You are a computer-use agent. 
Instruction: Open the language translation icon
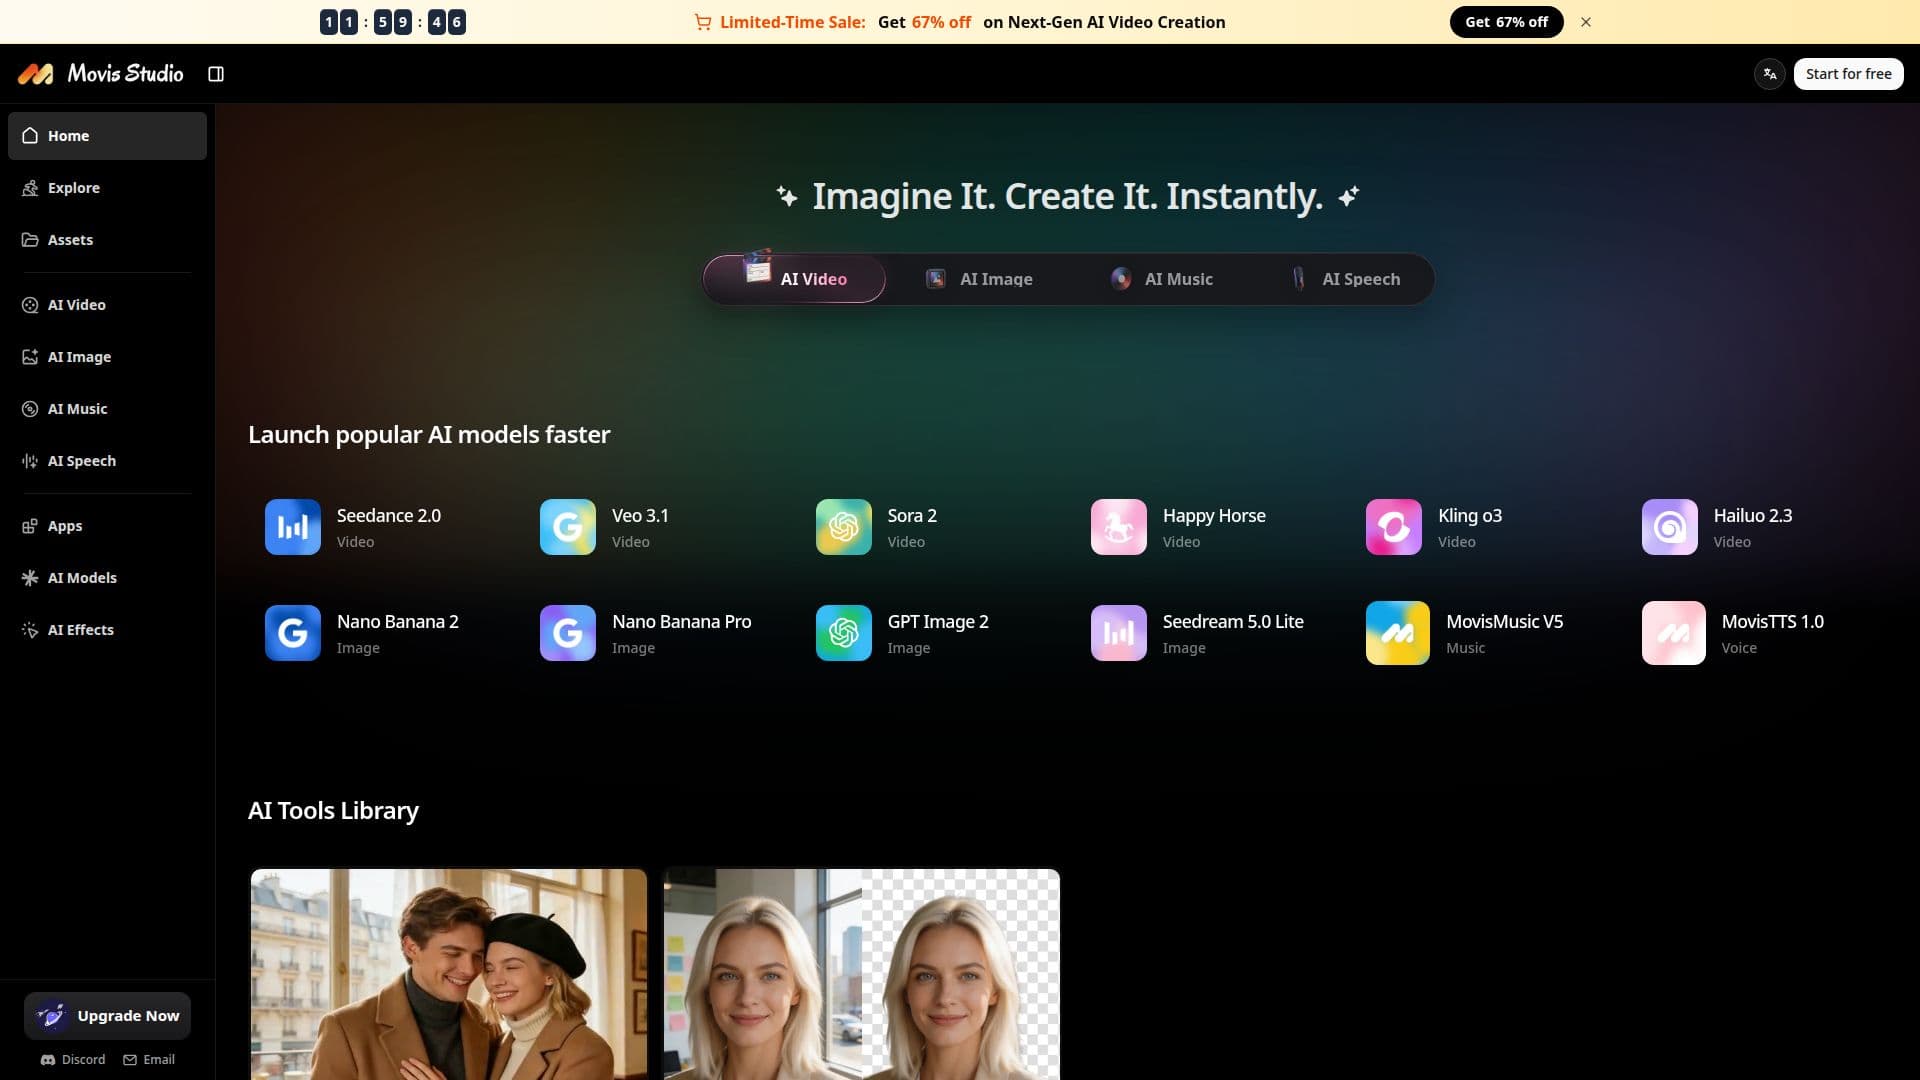[x=1770, y=74]
